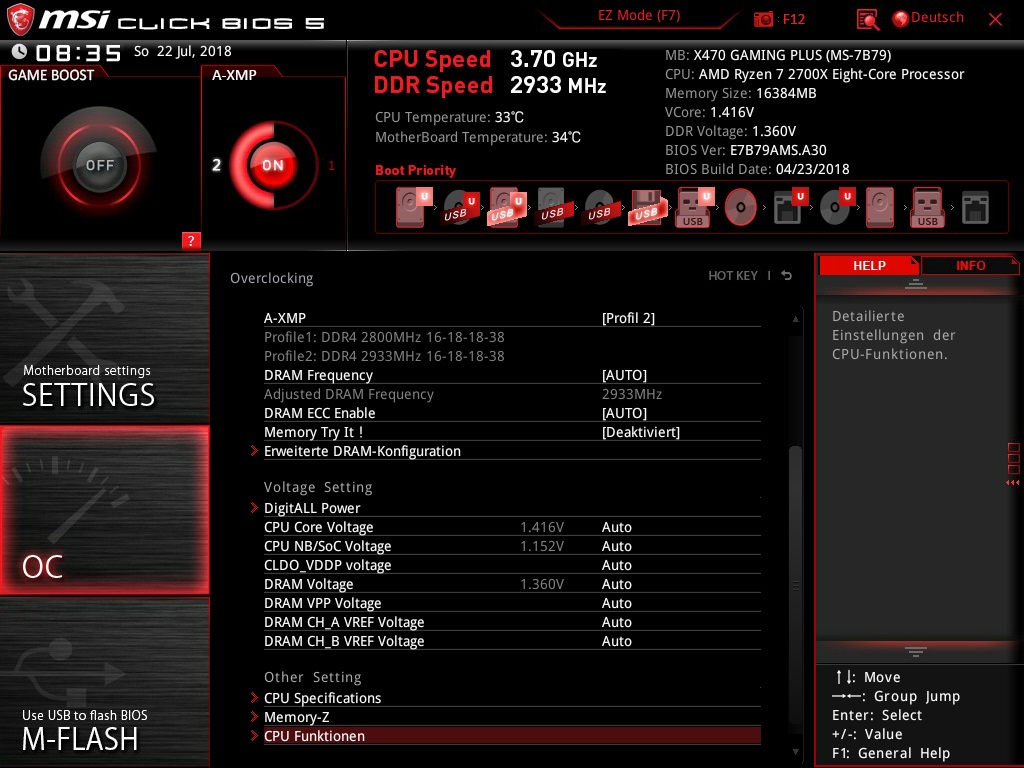The image size is (1024, 768).
Task: Set DRAM CH_B VREF Voltage value
Action: click(x=616, y=641)
